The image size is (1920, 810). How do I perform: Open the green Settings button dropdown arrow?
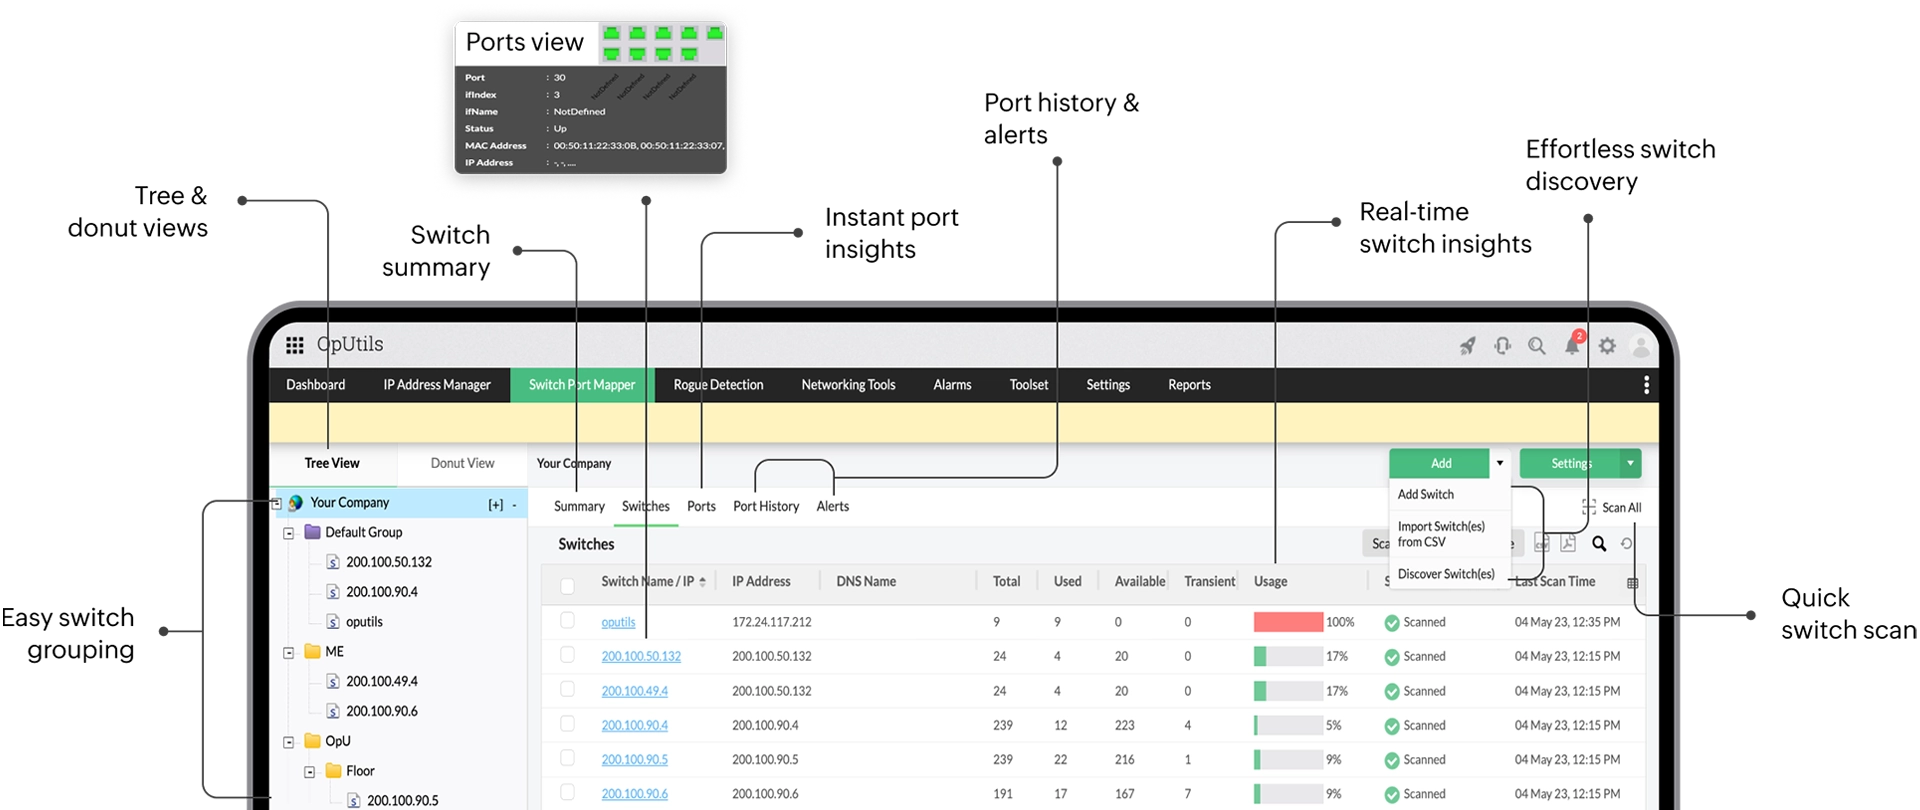[1630, 463]
